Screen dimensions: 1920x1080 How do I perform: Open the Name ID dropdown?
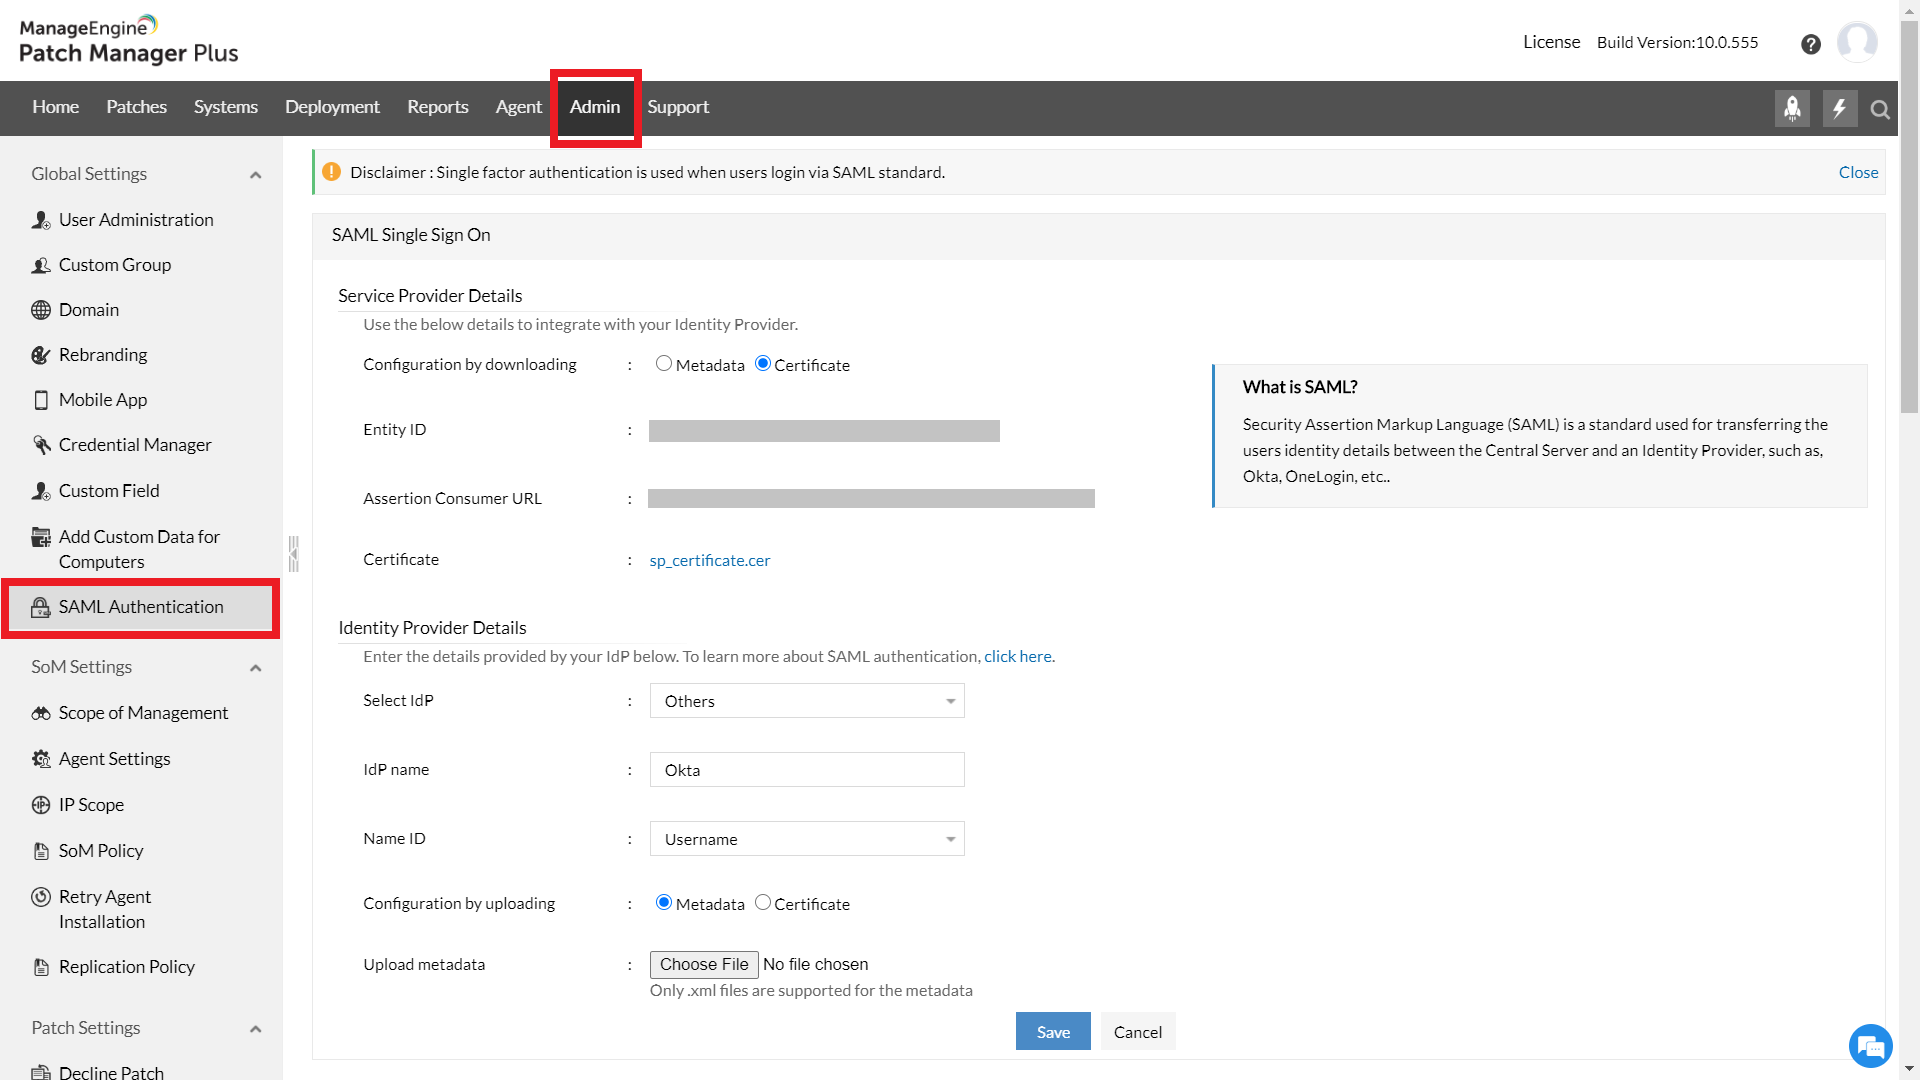click(x=807, y=839)
